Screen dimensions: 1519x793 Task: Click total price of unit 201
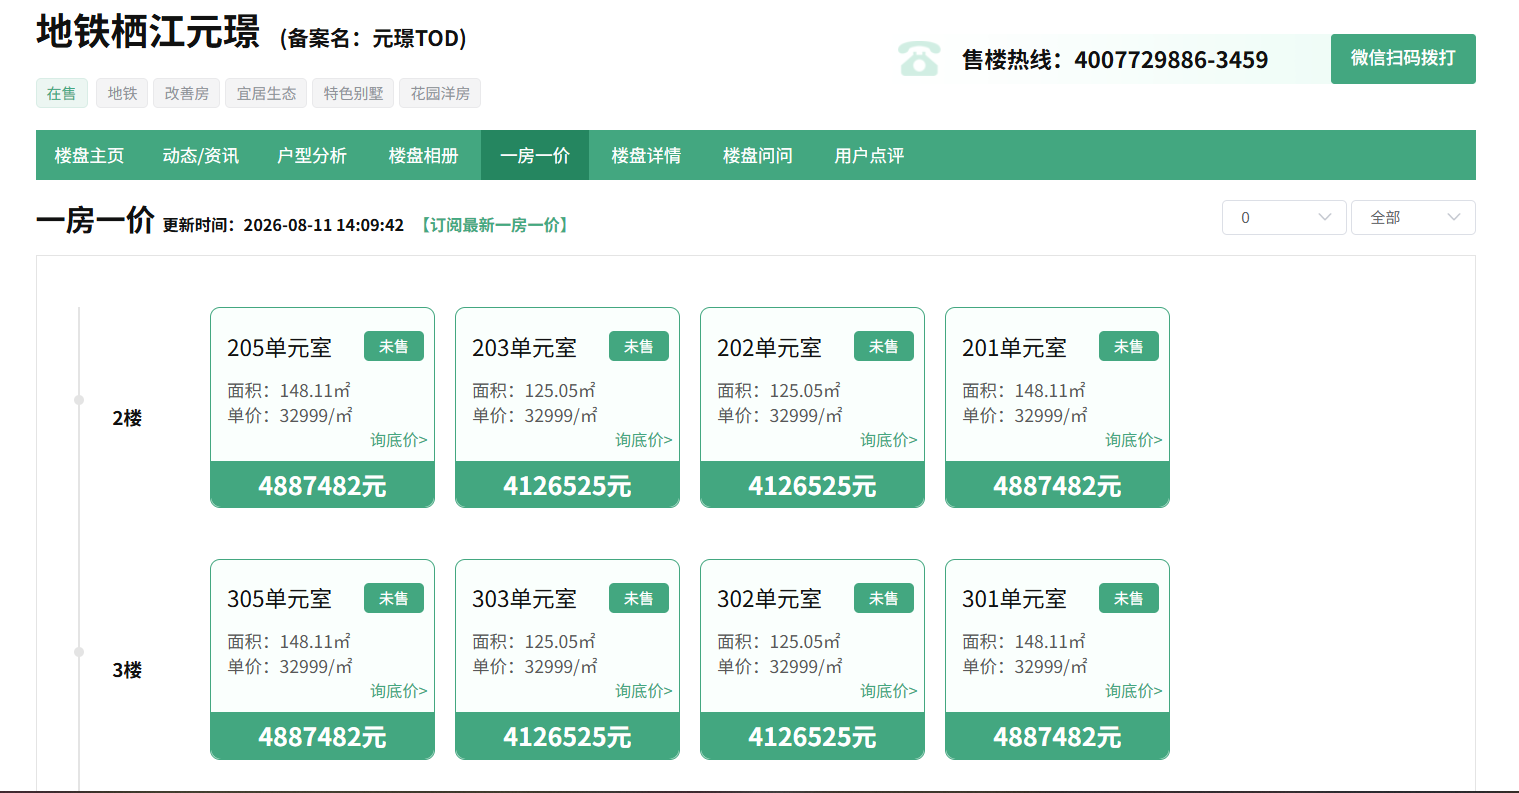point(1057,486)
